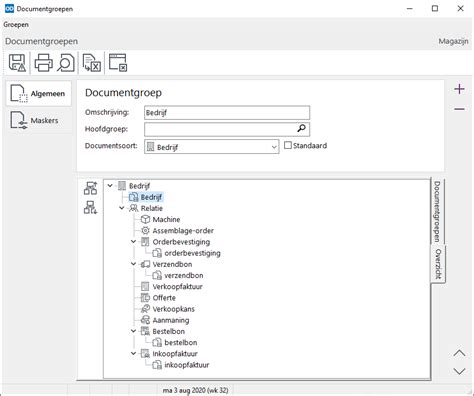This screenshot has width=474, height=396.
Task: Click the move down arrow icon
Action: click(x=459, y=371)
